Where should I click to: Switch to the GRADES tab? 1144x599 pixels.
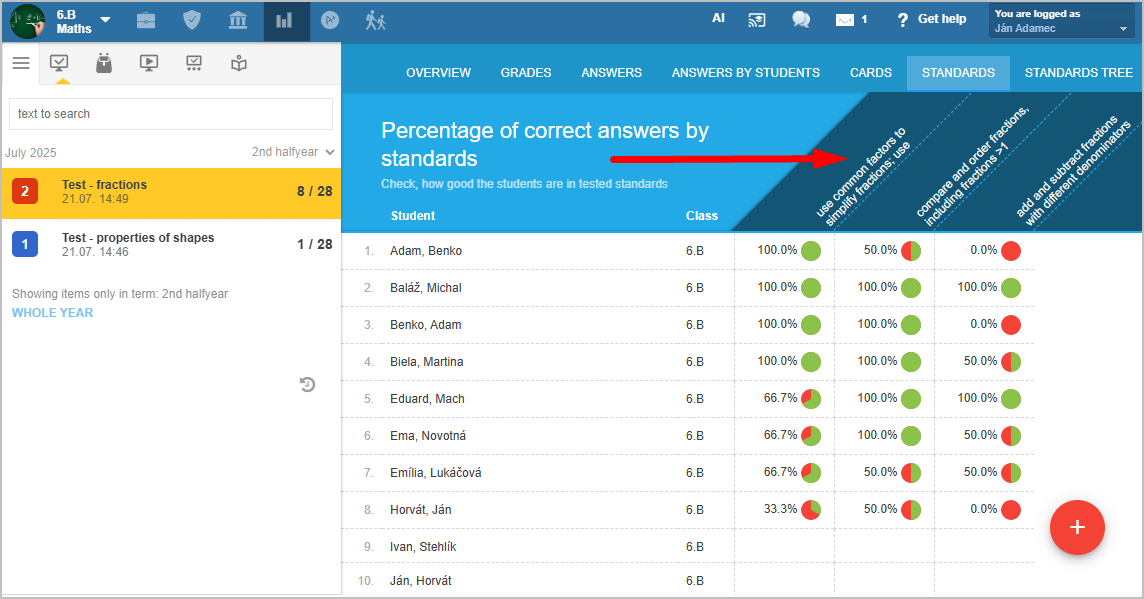(x=526, y=73)
